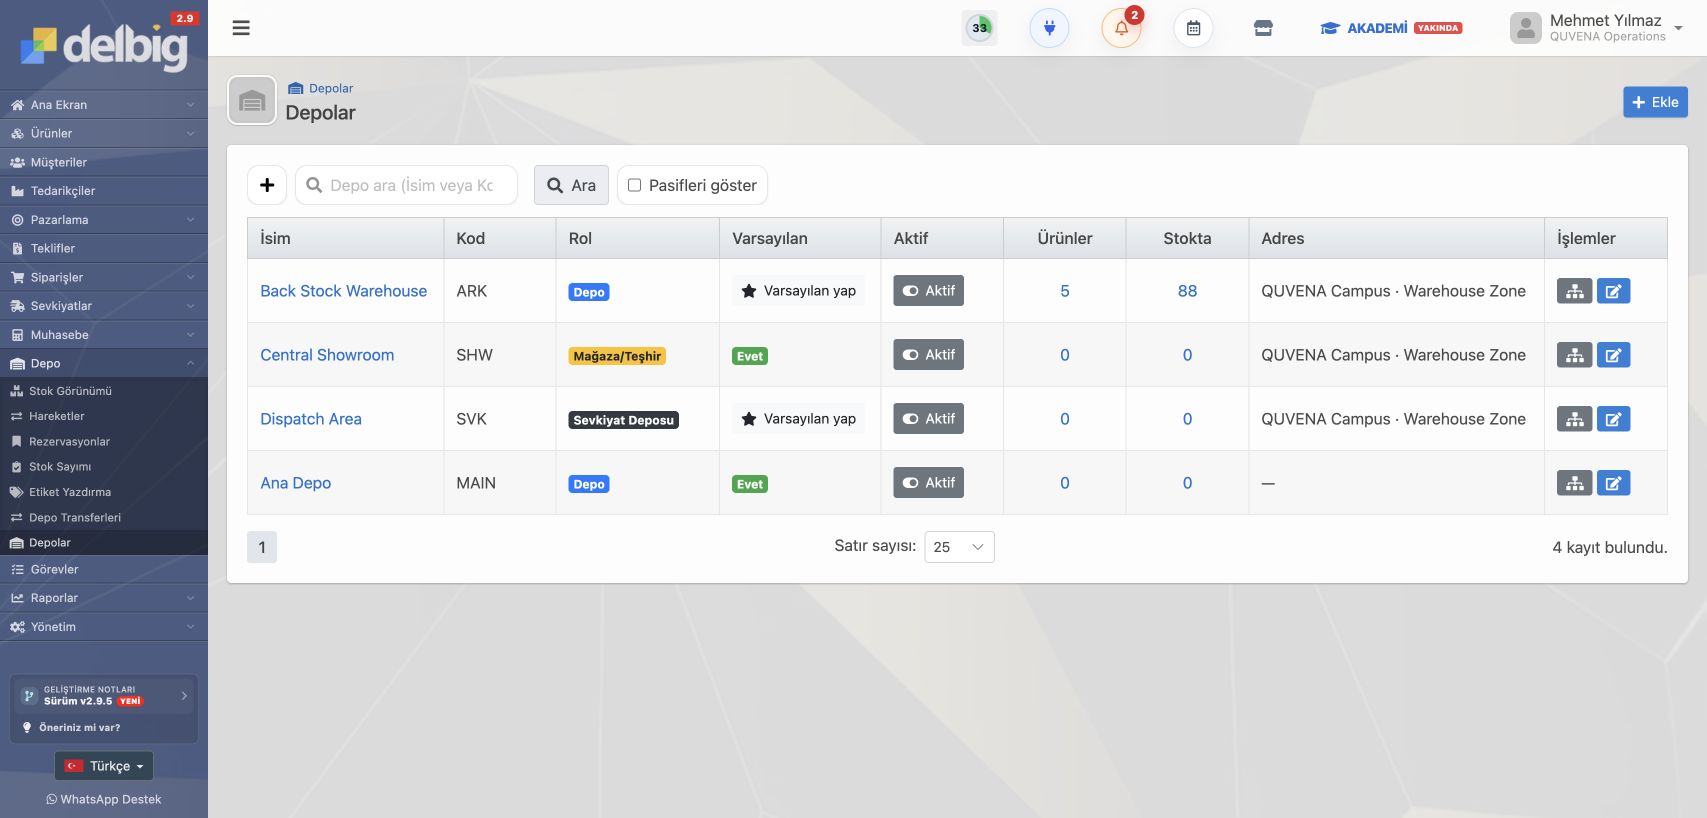Expand Raporlar sidebar menu
Viewport: 1707px width, 818px height.
(104, 598)
